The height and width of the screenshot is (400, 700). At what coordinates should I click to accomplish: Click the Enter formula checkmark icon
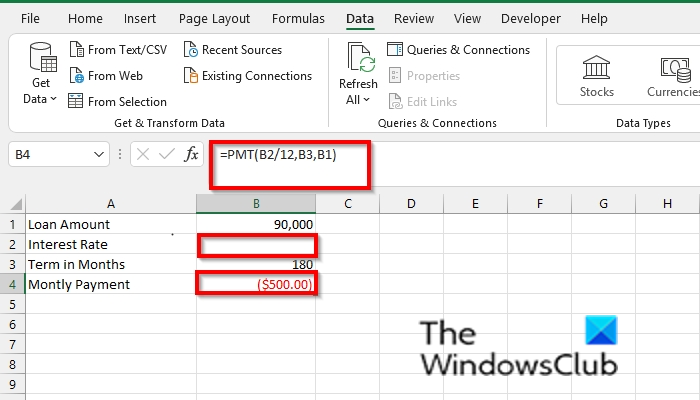click(x=167, y=154)
